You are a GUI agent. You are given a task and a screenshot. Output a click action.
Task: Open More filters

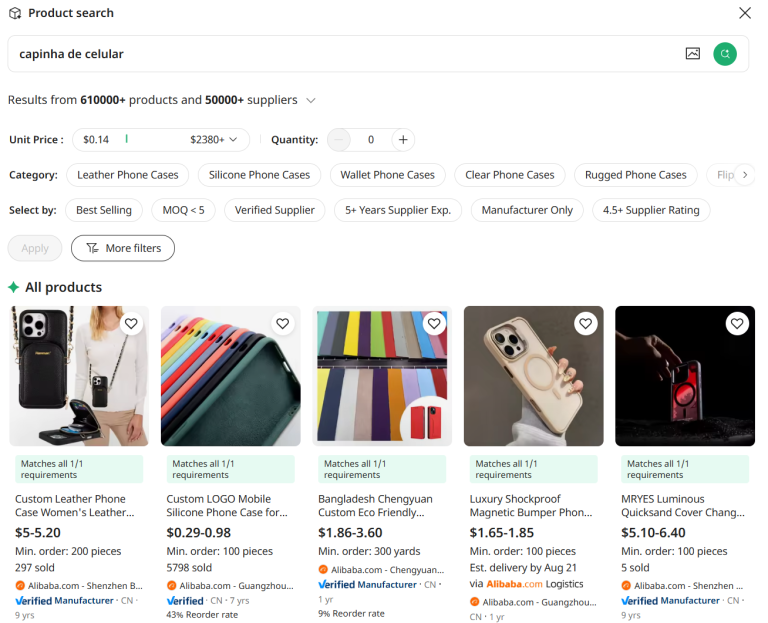123,248
